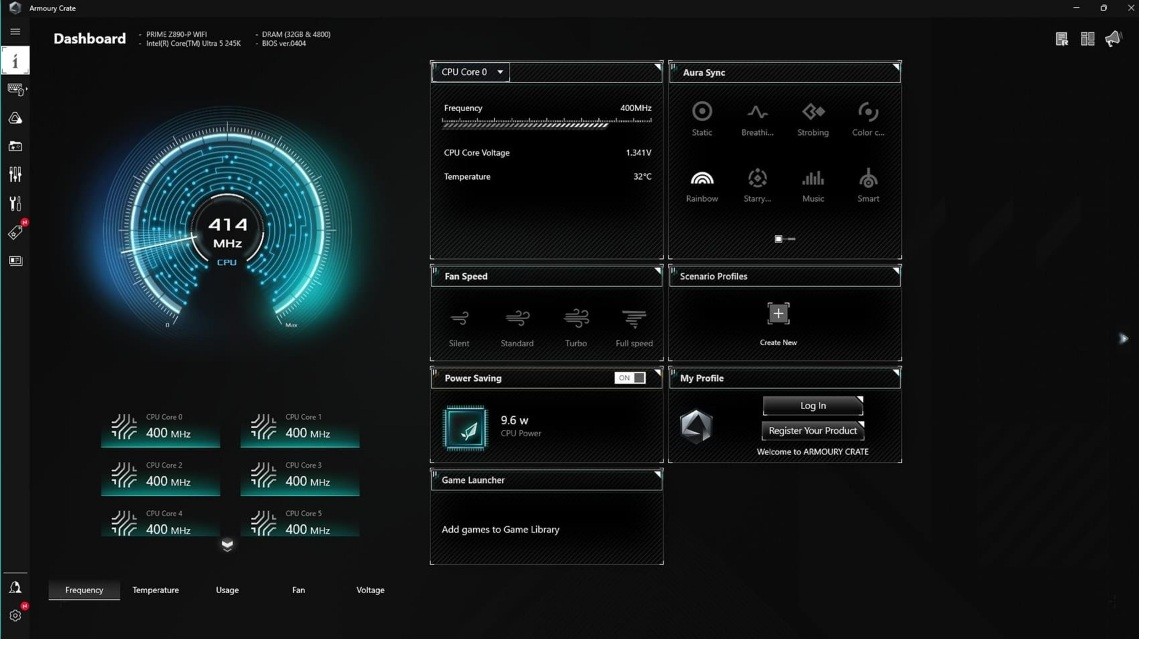1152x648 pixels.
Task: Click the 9.6 w CPU Power reading
Action: [520, 426]
